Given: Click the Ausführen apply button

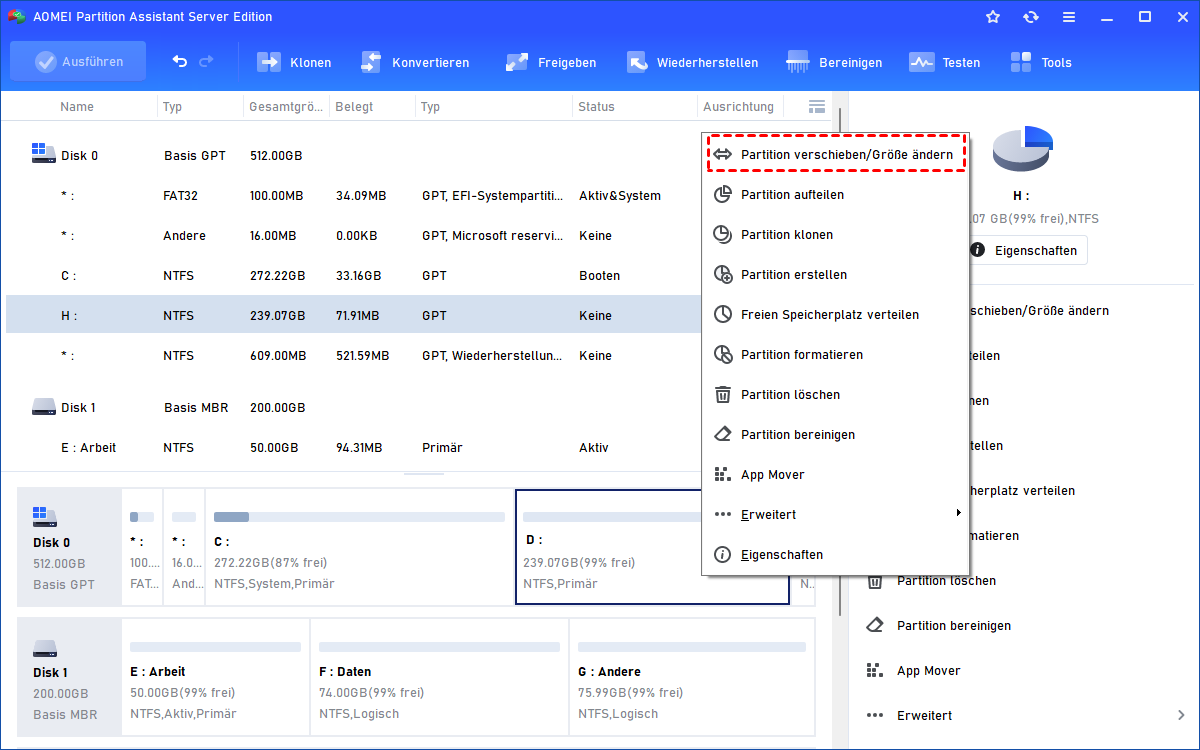Looking at the screenshot, I should [x=78, y=62].
